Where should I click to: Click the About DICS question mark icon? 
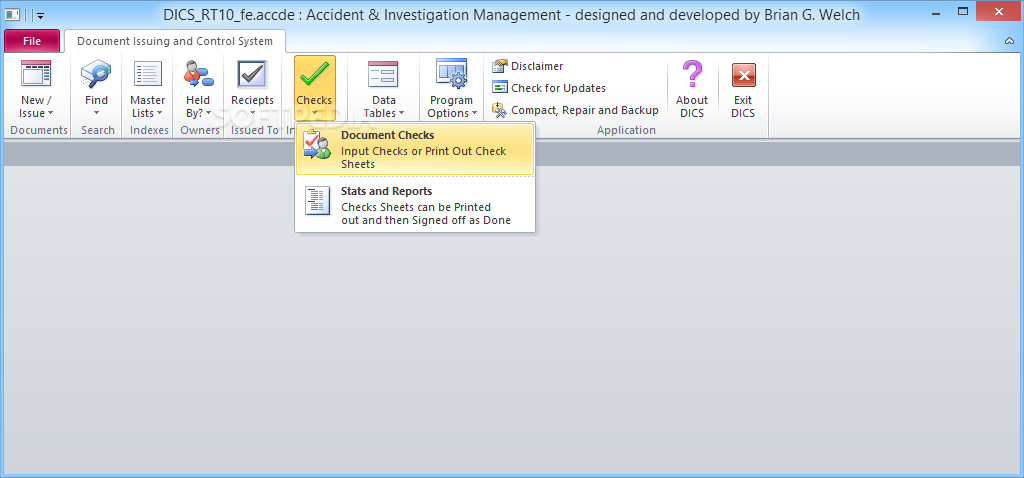click(692, 73)
